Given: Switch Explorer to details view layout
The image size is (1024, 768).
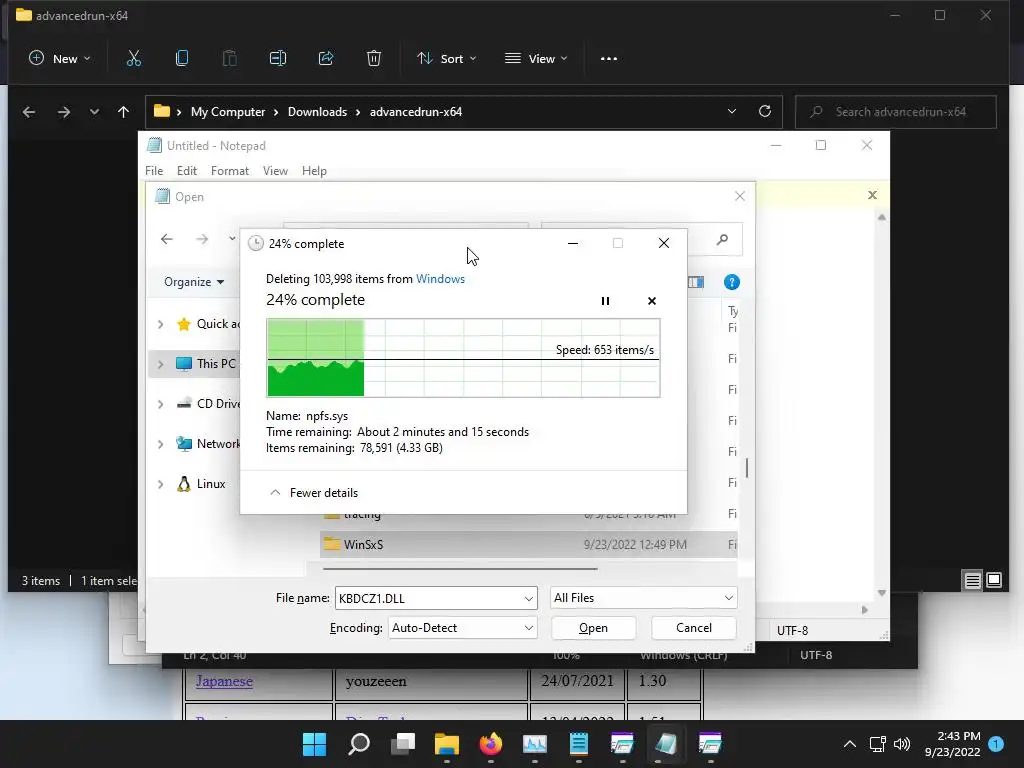Looking at the screenshot, I should click(x=972, y=580).
